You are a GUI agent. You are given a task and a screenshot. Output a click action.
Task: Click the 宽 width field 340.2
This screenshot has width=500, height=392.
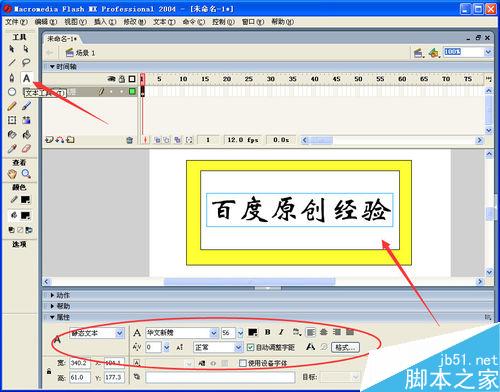click(x=80, y=363)
